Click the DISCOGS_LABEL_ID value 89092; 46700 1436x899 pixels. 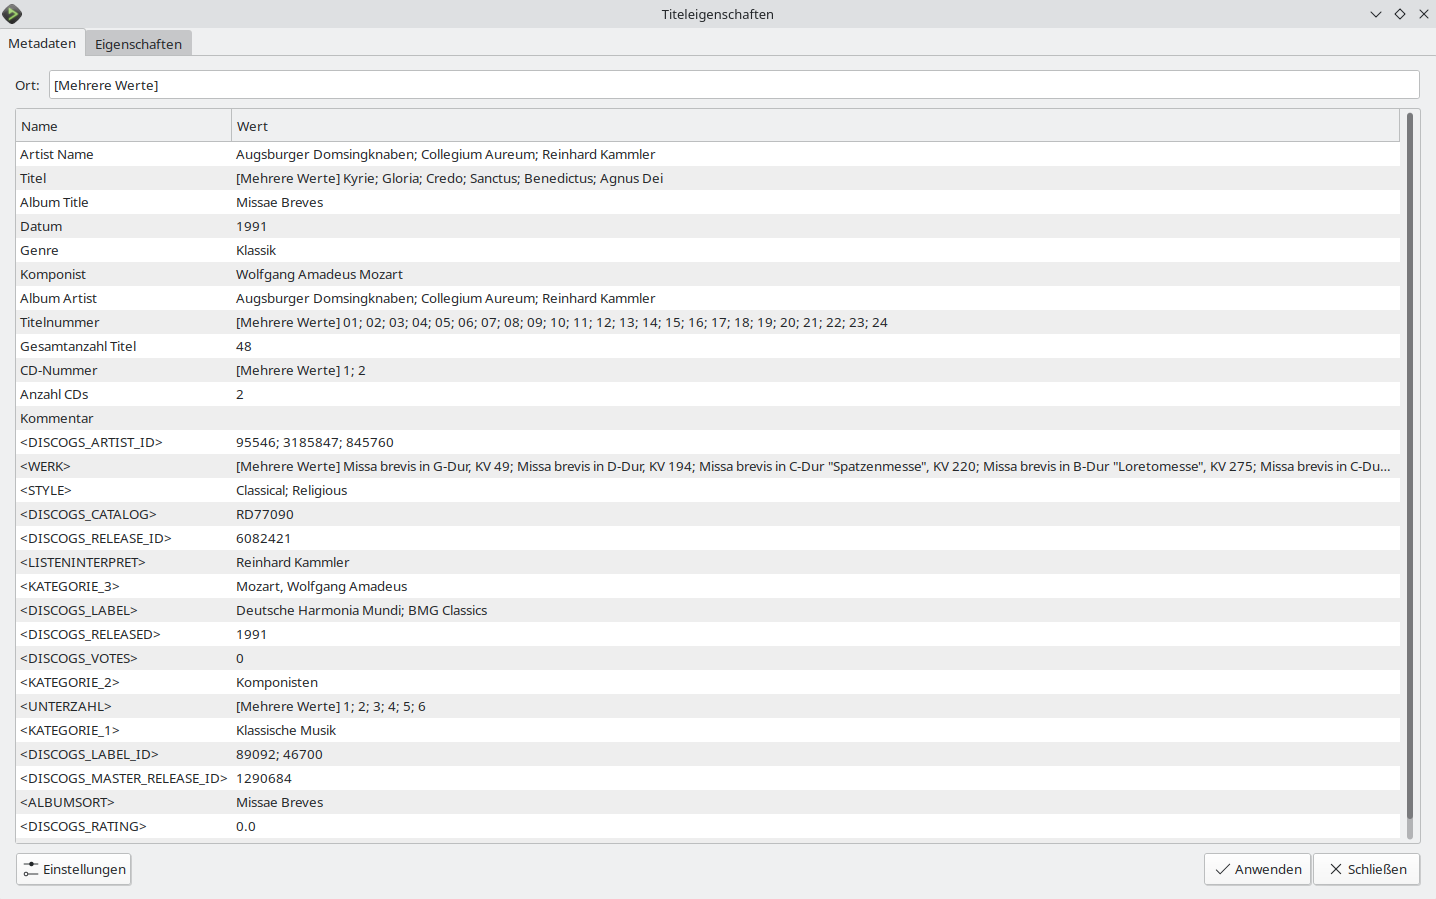(x=280, y=754)
